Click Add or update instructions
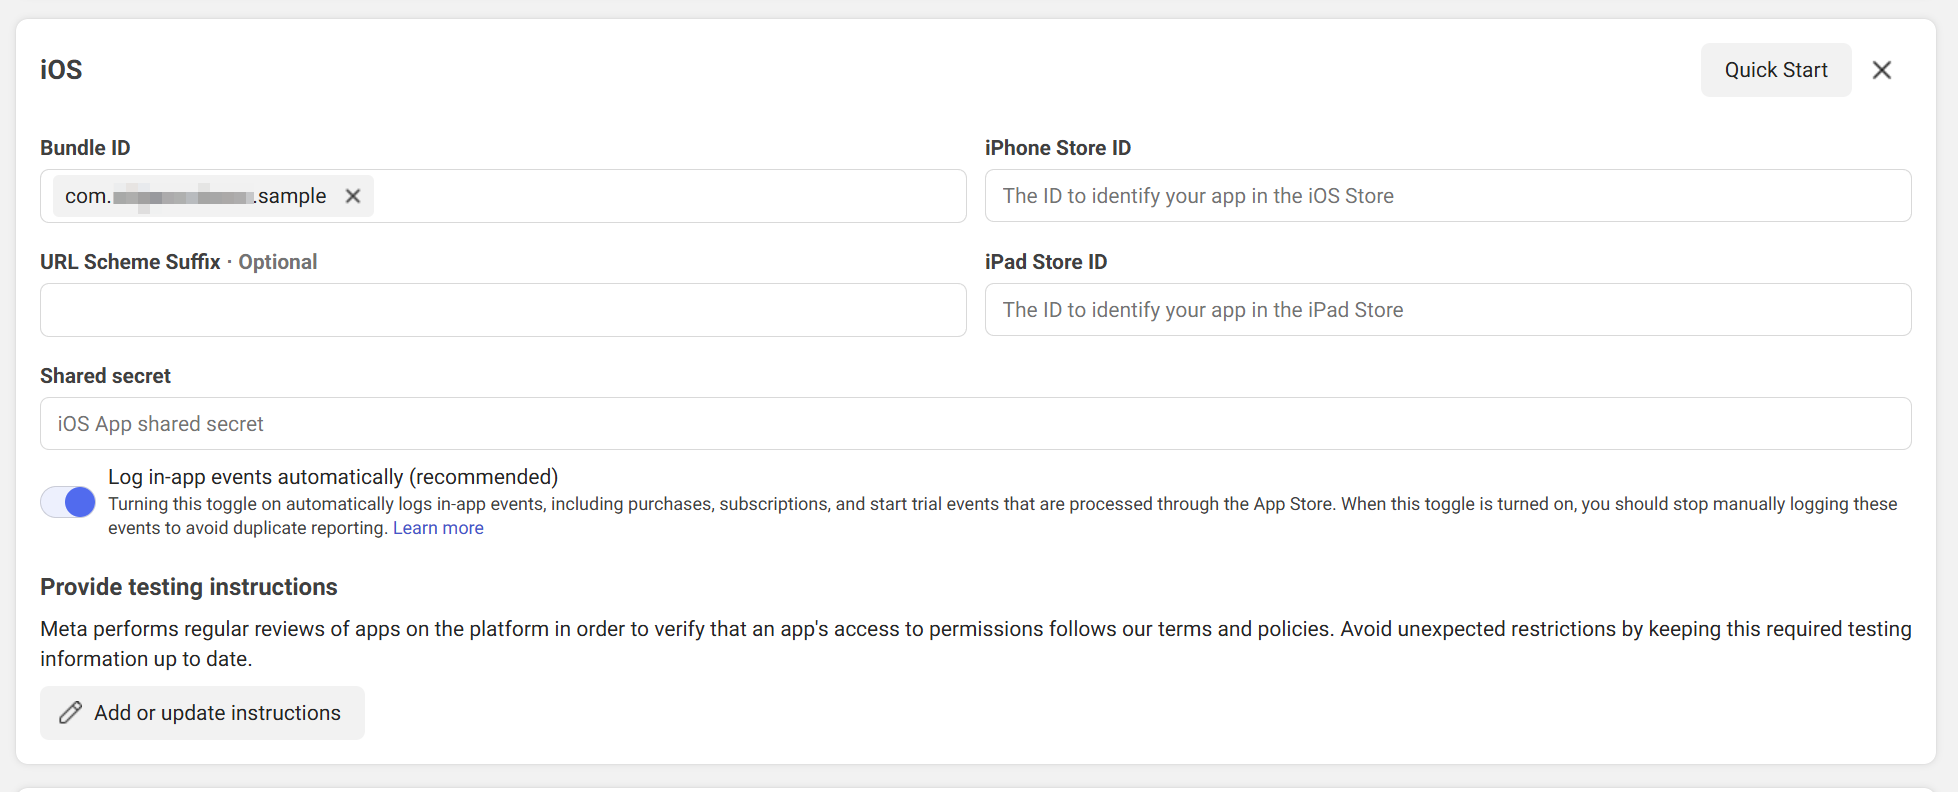The height and width of the screenshot is (792, 1958). tap(201, 712)
